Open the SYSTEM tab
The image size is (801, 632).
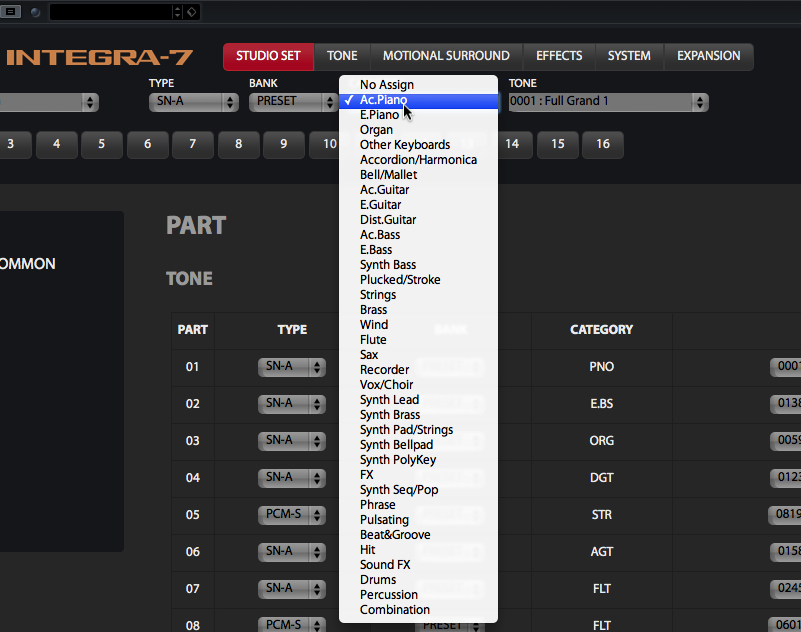(629, 56)
